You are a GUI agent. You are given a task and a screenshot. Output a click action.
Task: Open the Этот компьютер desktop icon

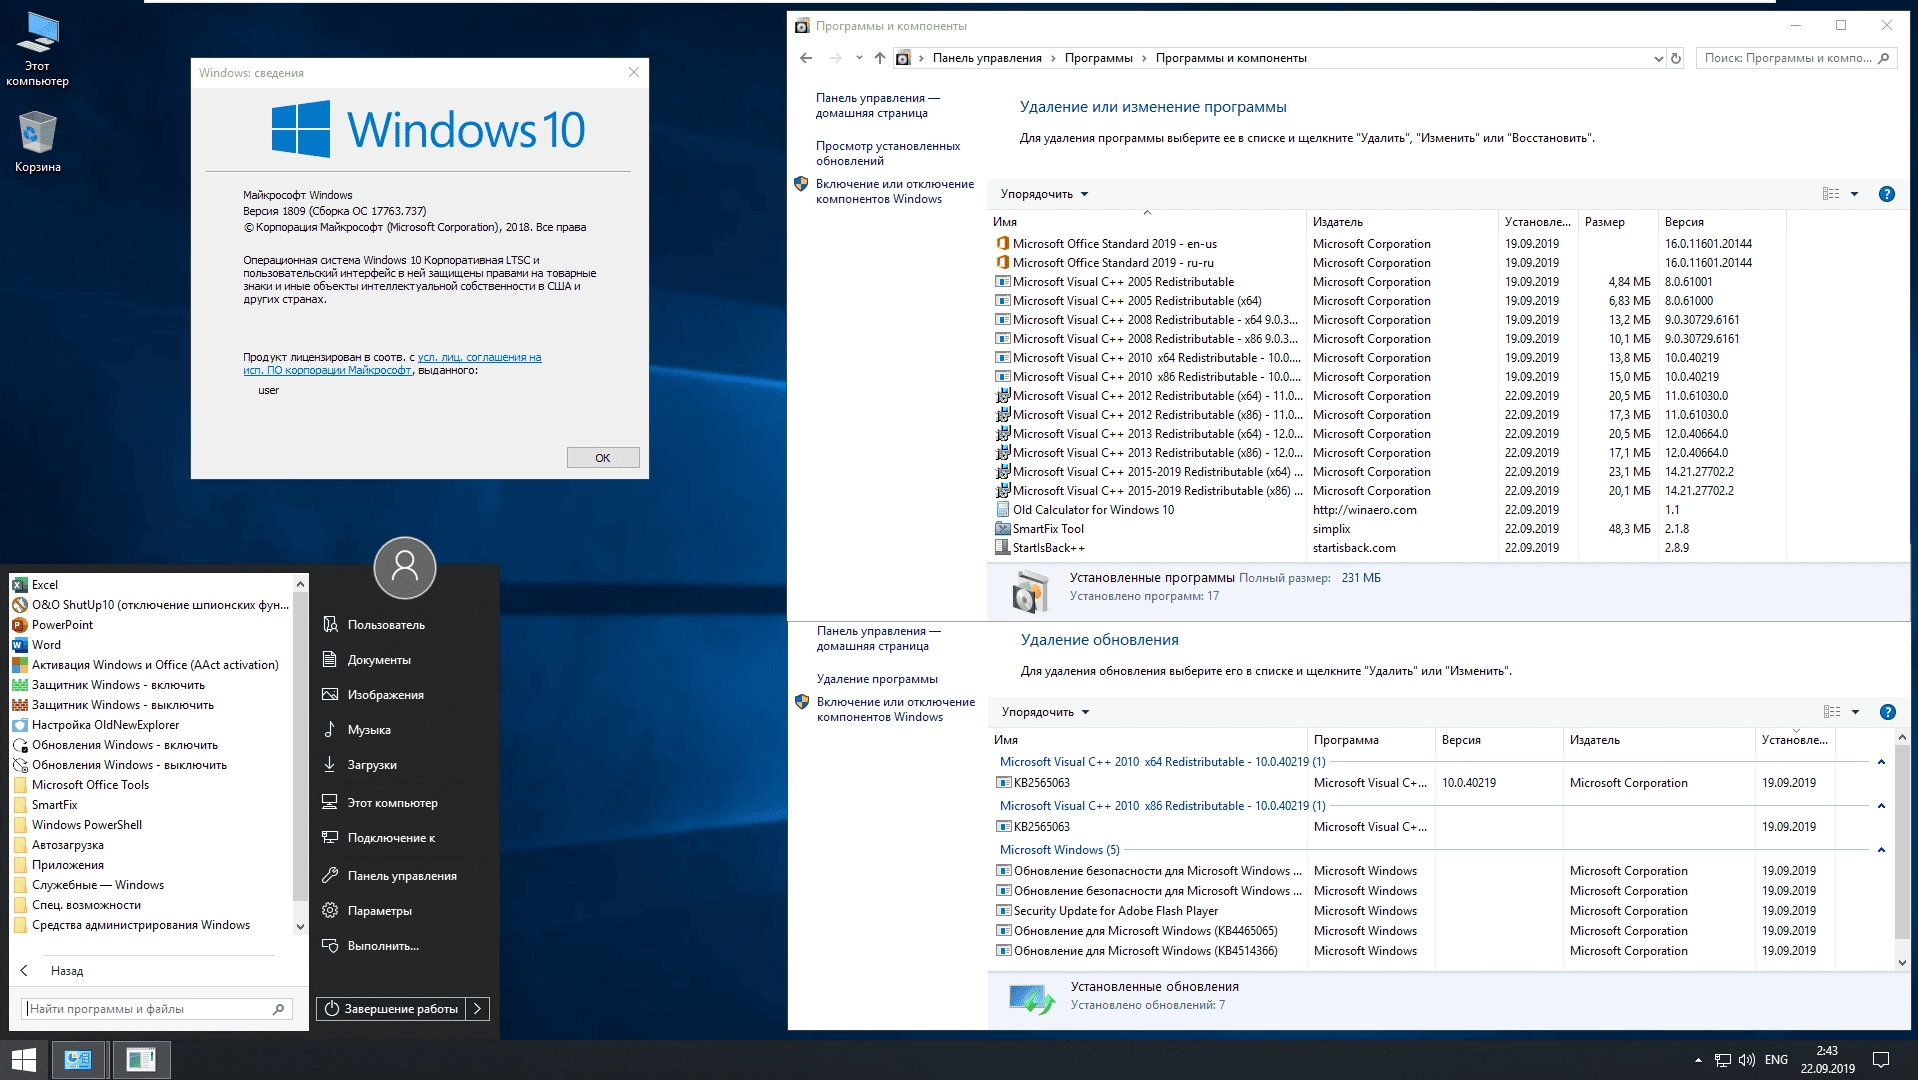(37, 48)
